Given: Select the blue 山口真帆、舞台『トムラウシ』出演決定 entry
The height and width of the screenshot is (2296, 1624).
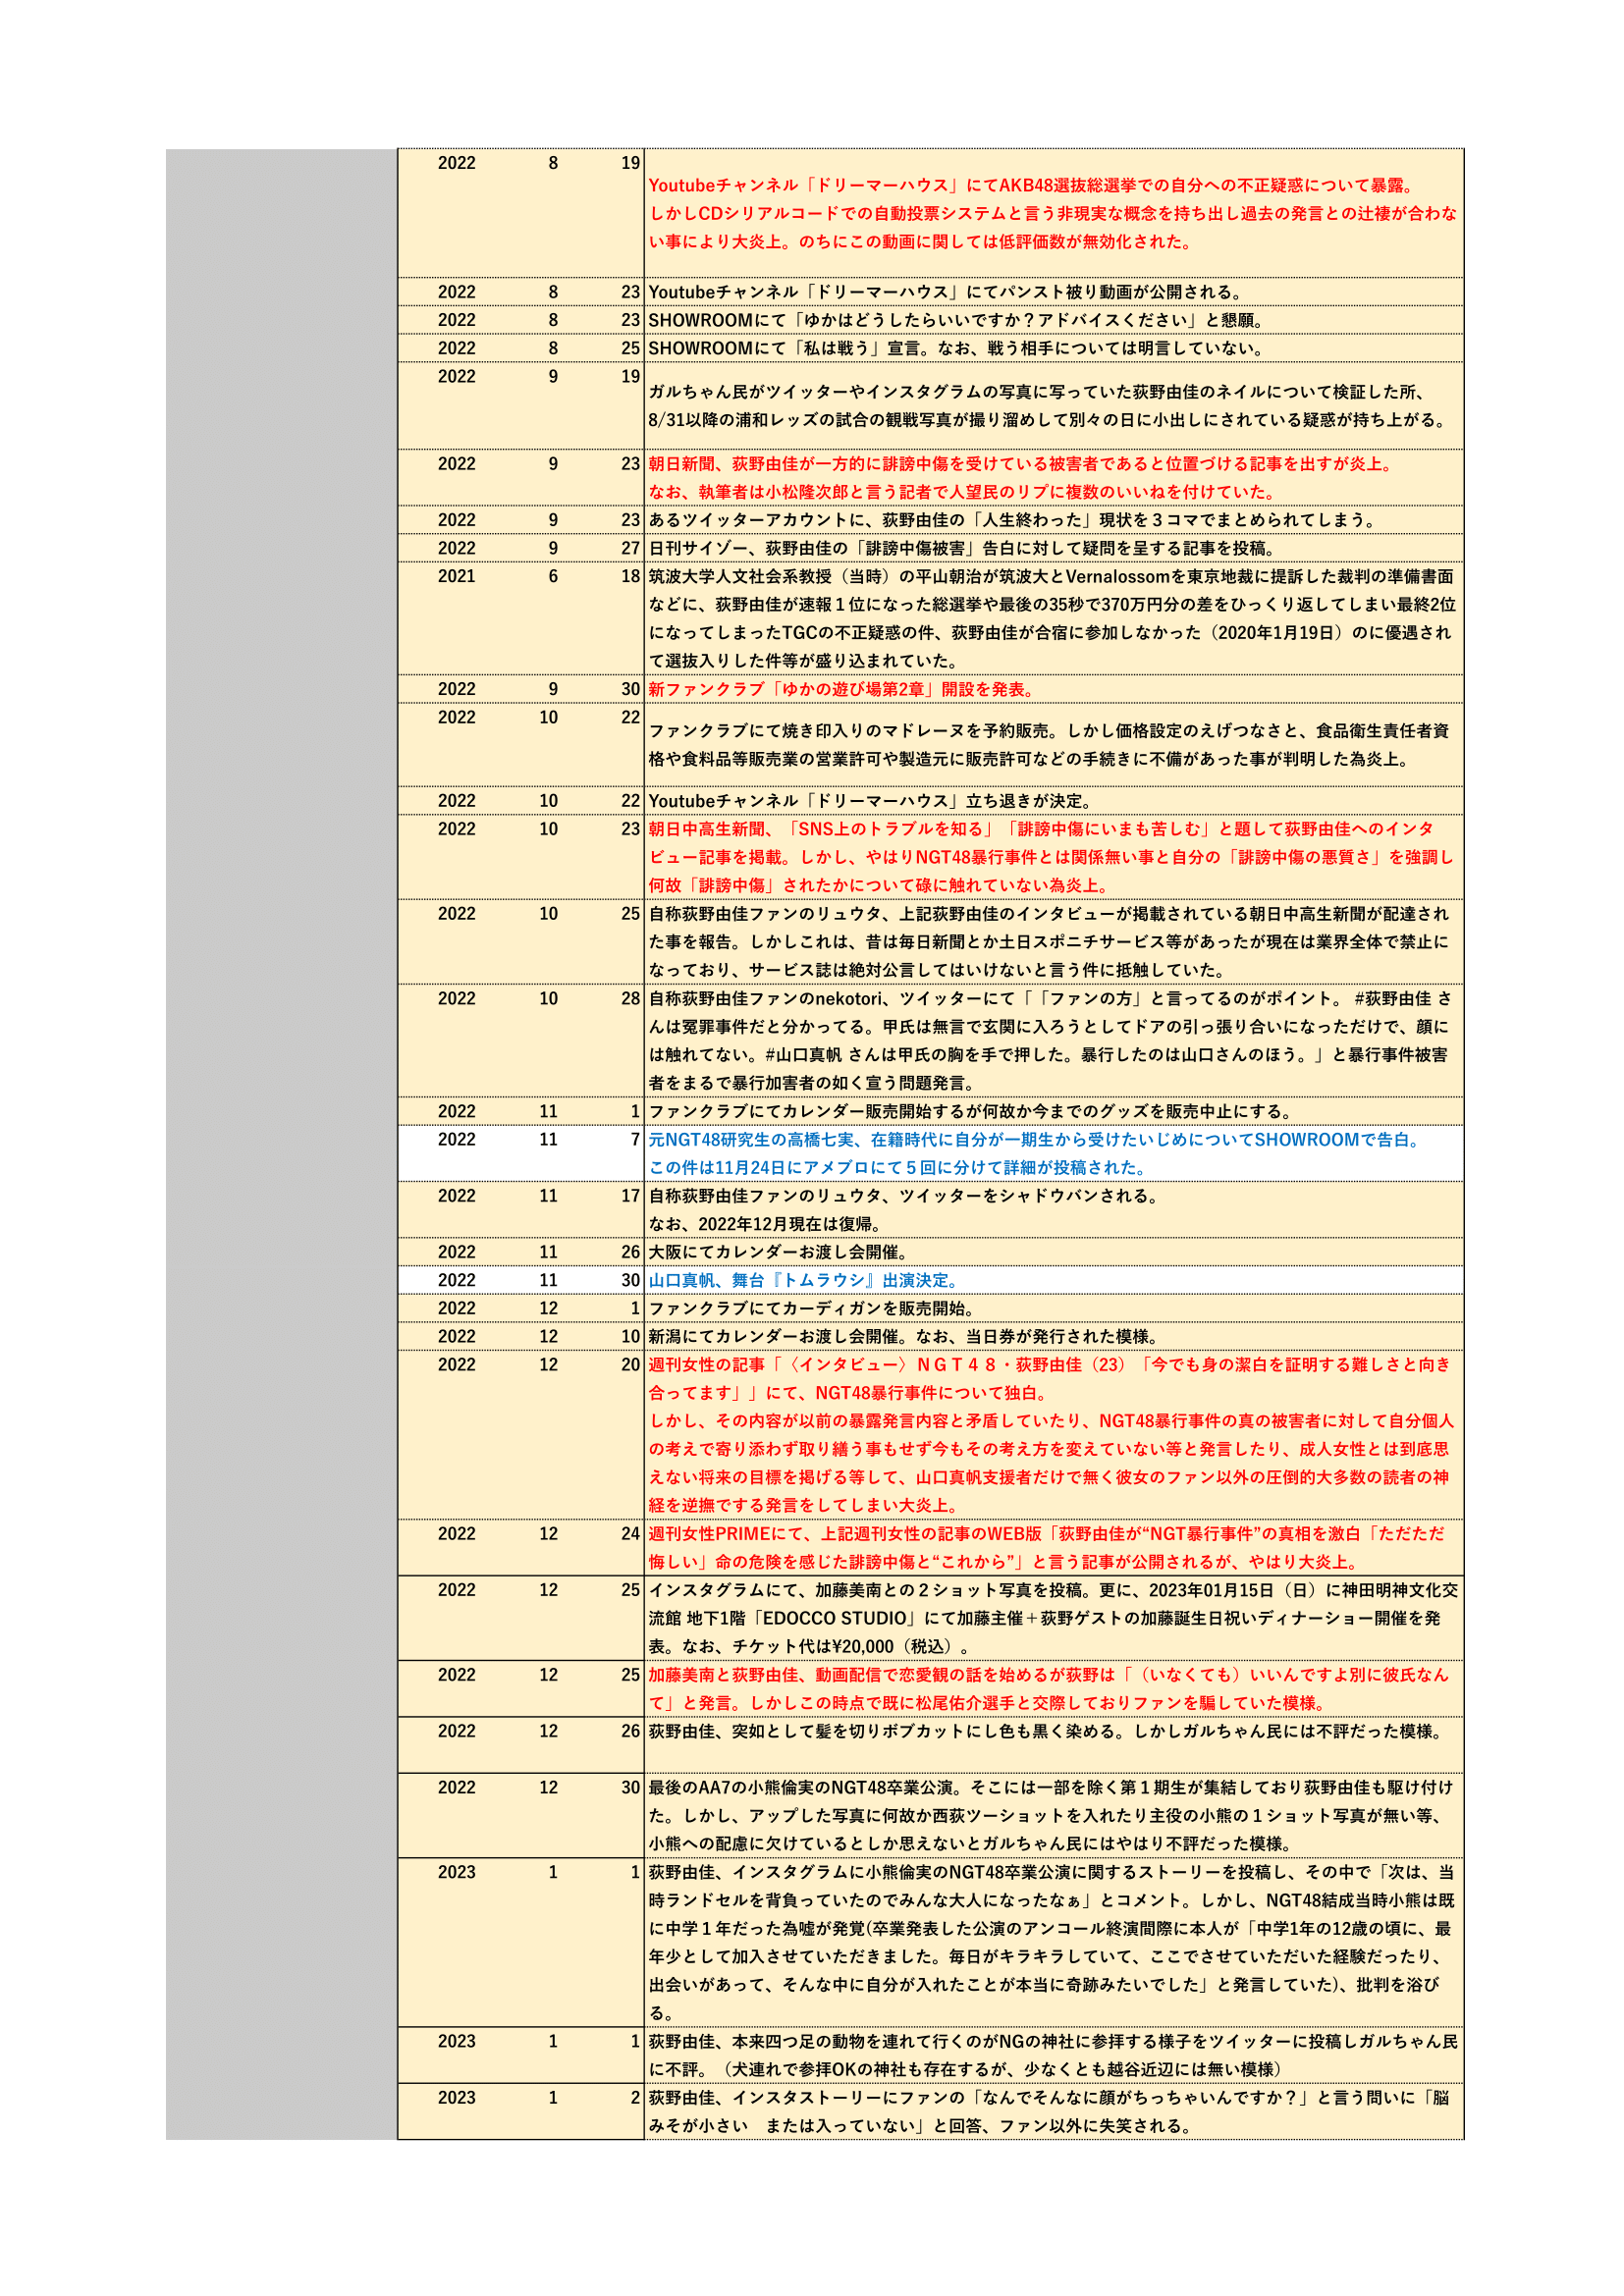Looking at the screenshot, I should point(1053,1280).
